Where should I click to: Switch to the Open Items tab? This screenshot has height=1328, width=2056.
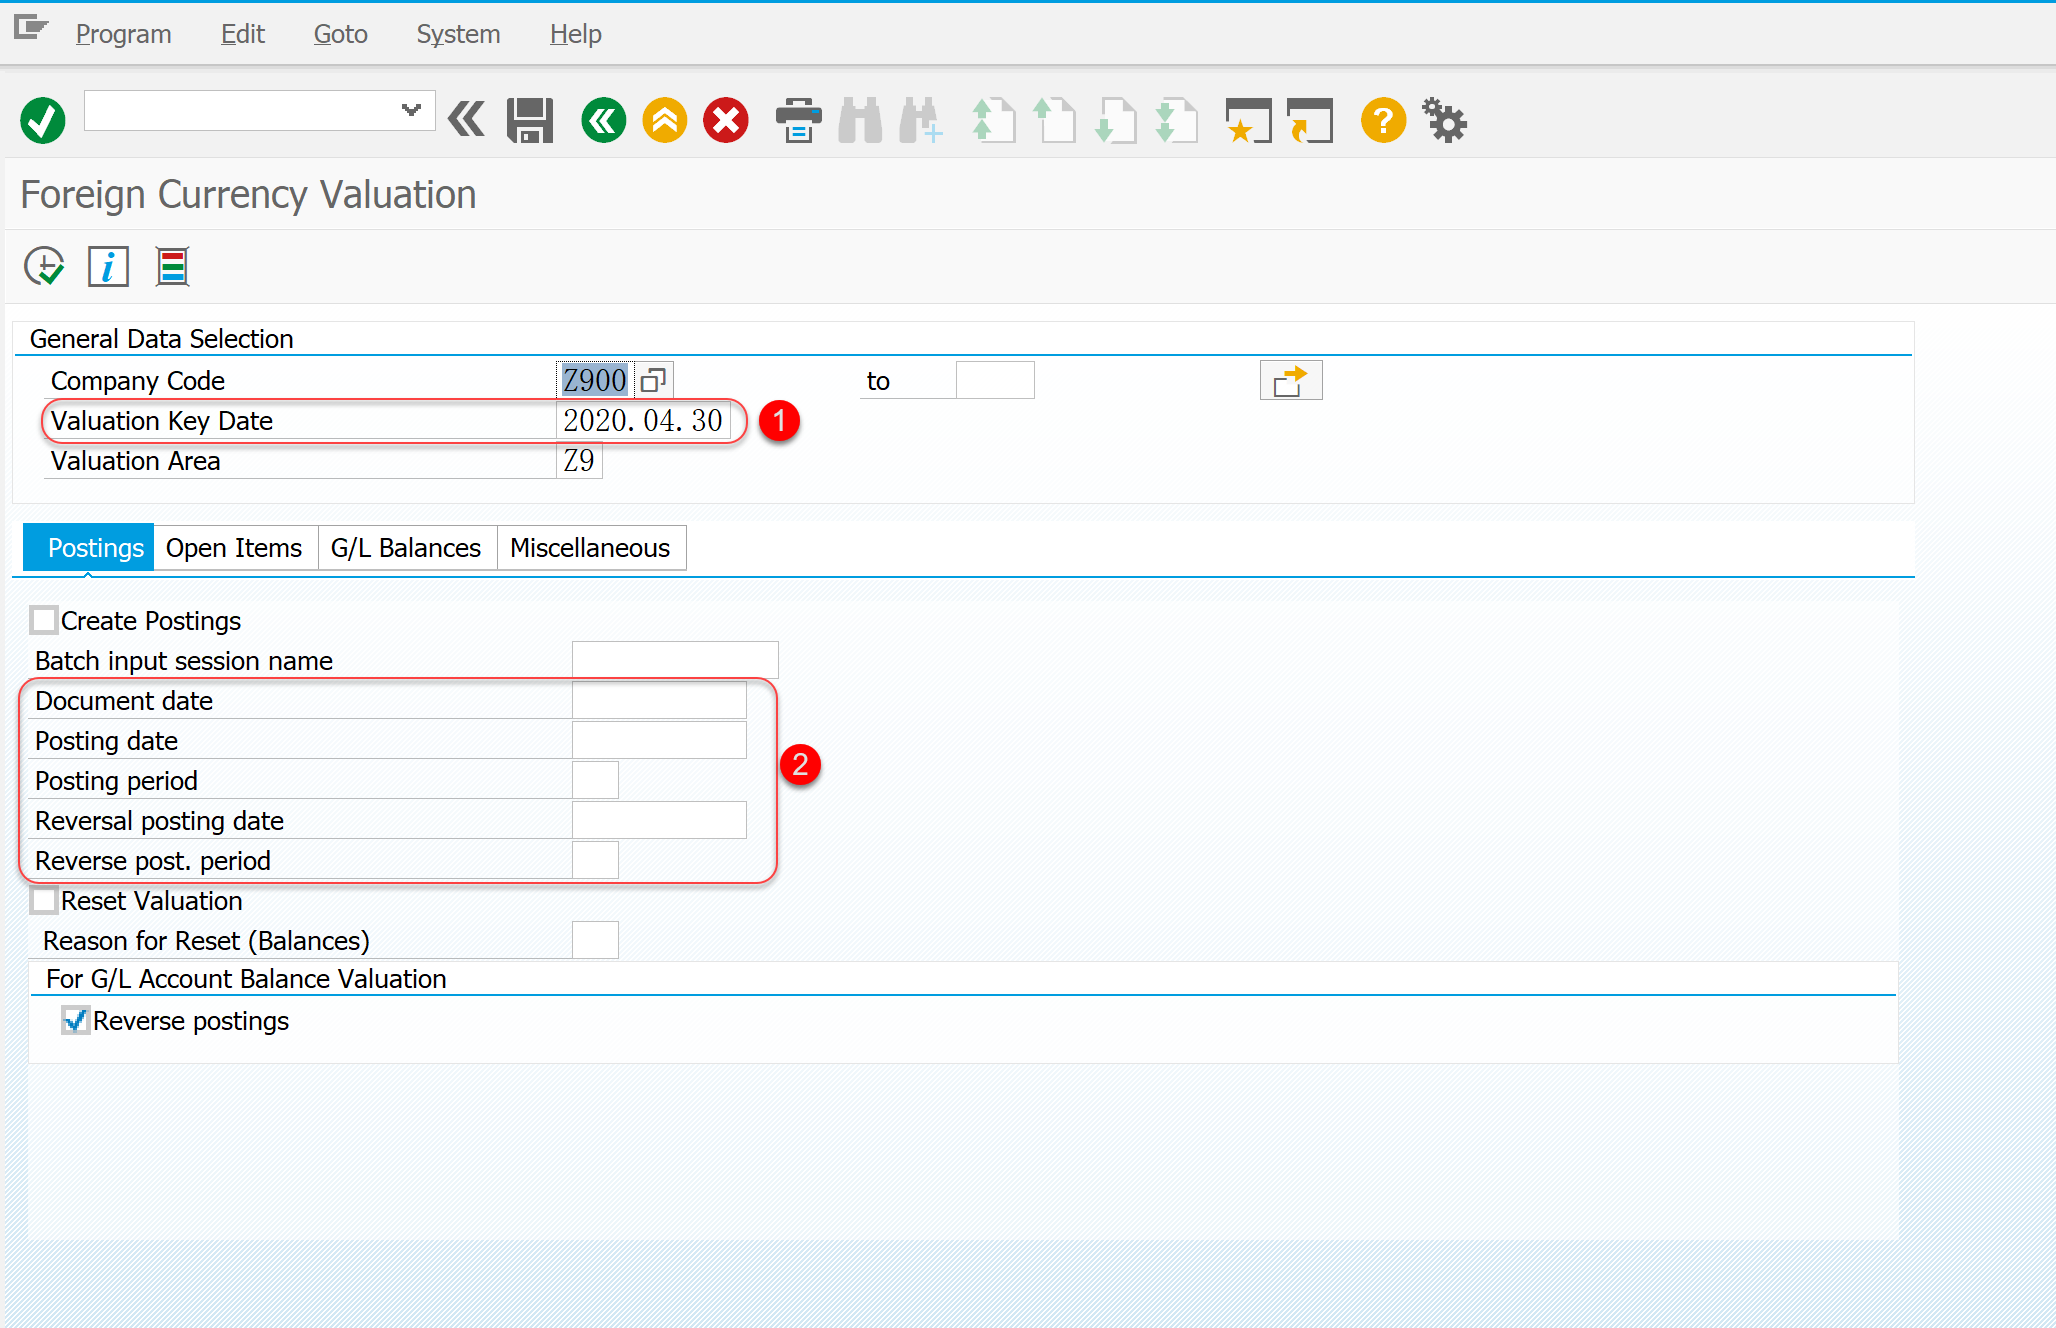point(234,548)
